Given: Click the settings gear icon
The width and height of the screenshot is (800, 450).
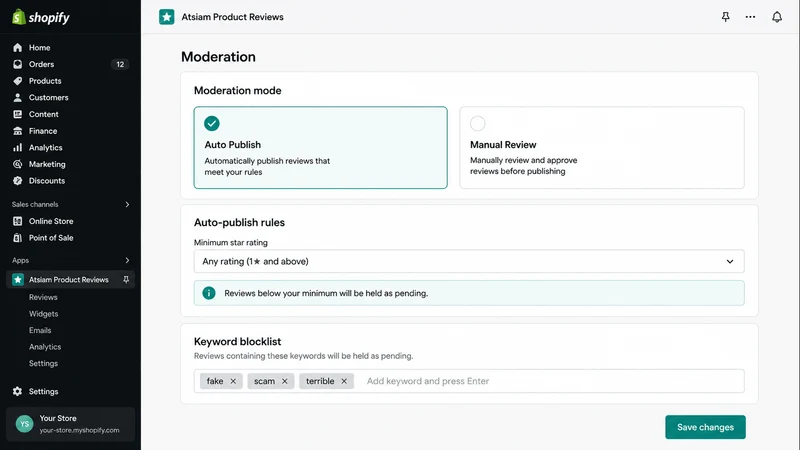Looking at the screenshot, I should (17, 391).
